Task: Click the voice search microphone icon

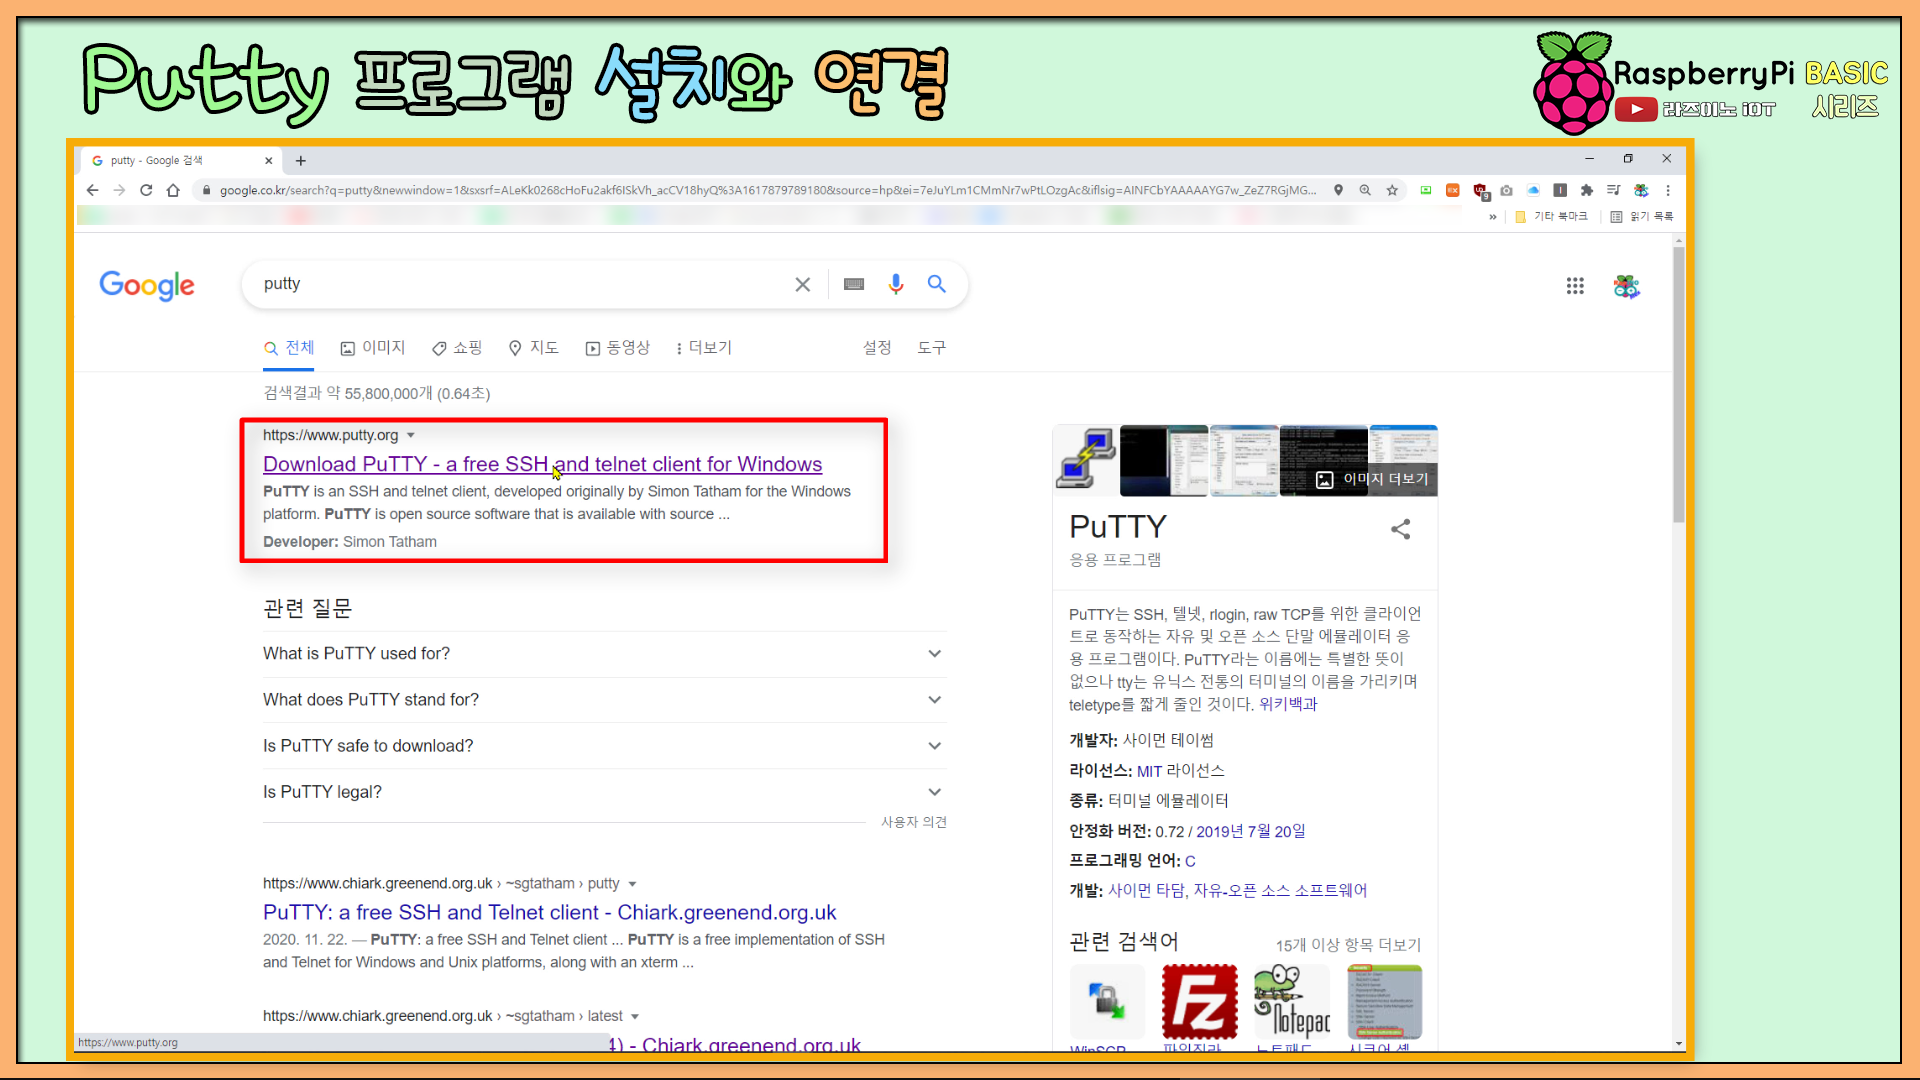Action: 896,284
